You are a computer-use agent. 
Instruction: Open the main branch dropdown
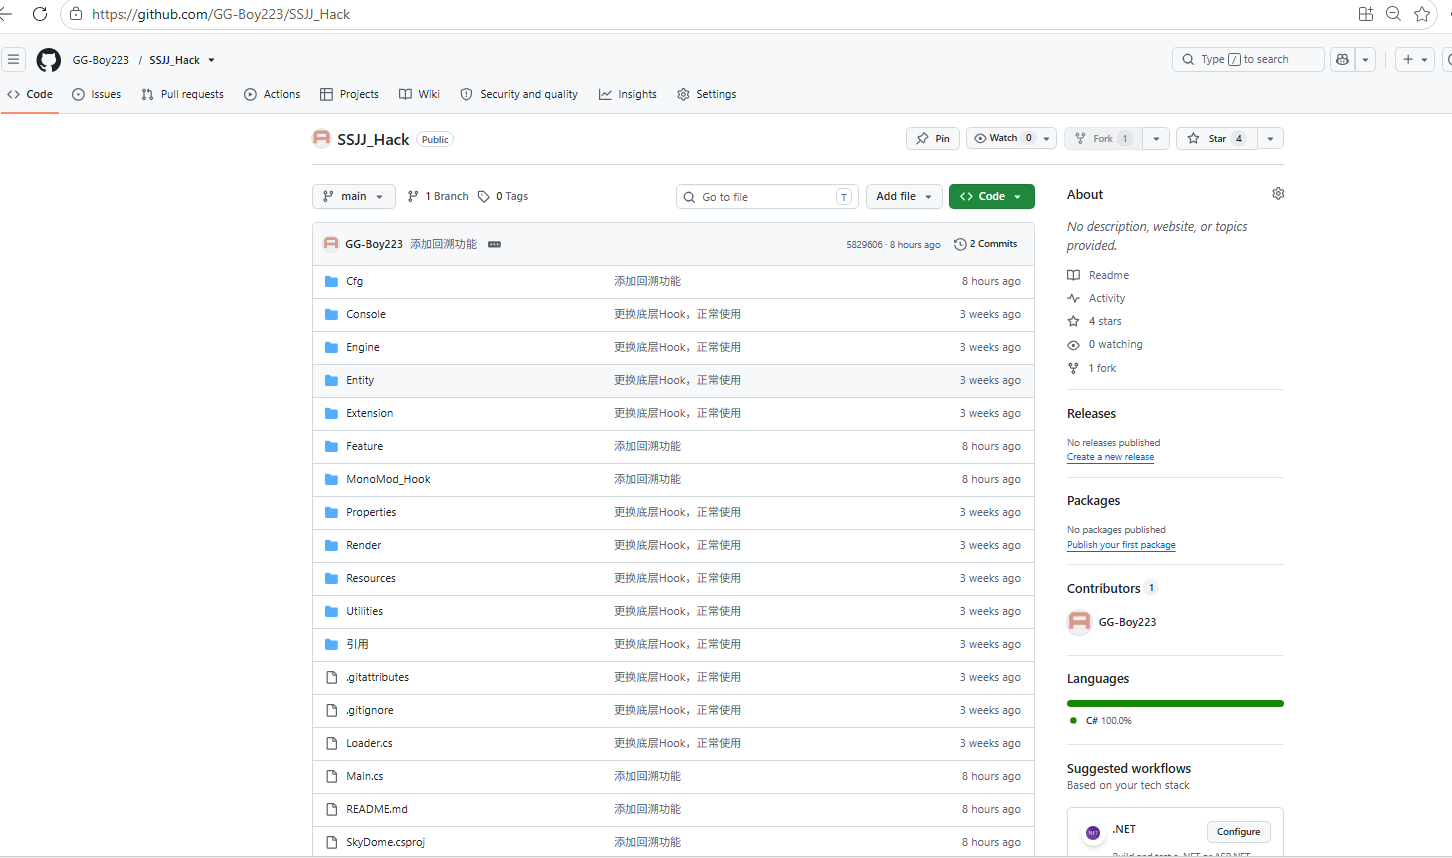click(354, 197)
